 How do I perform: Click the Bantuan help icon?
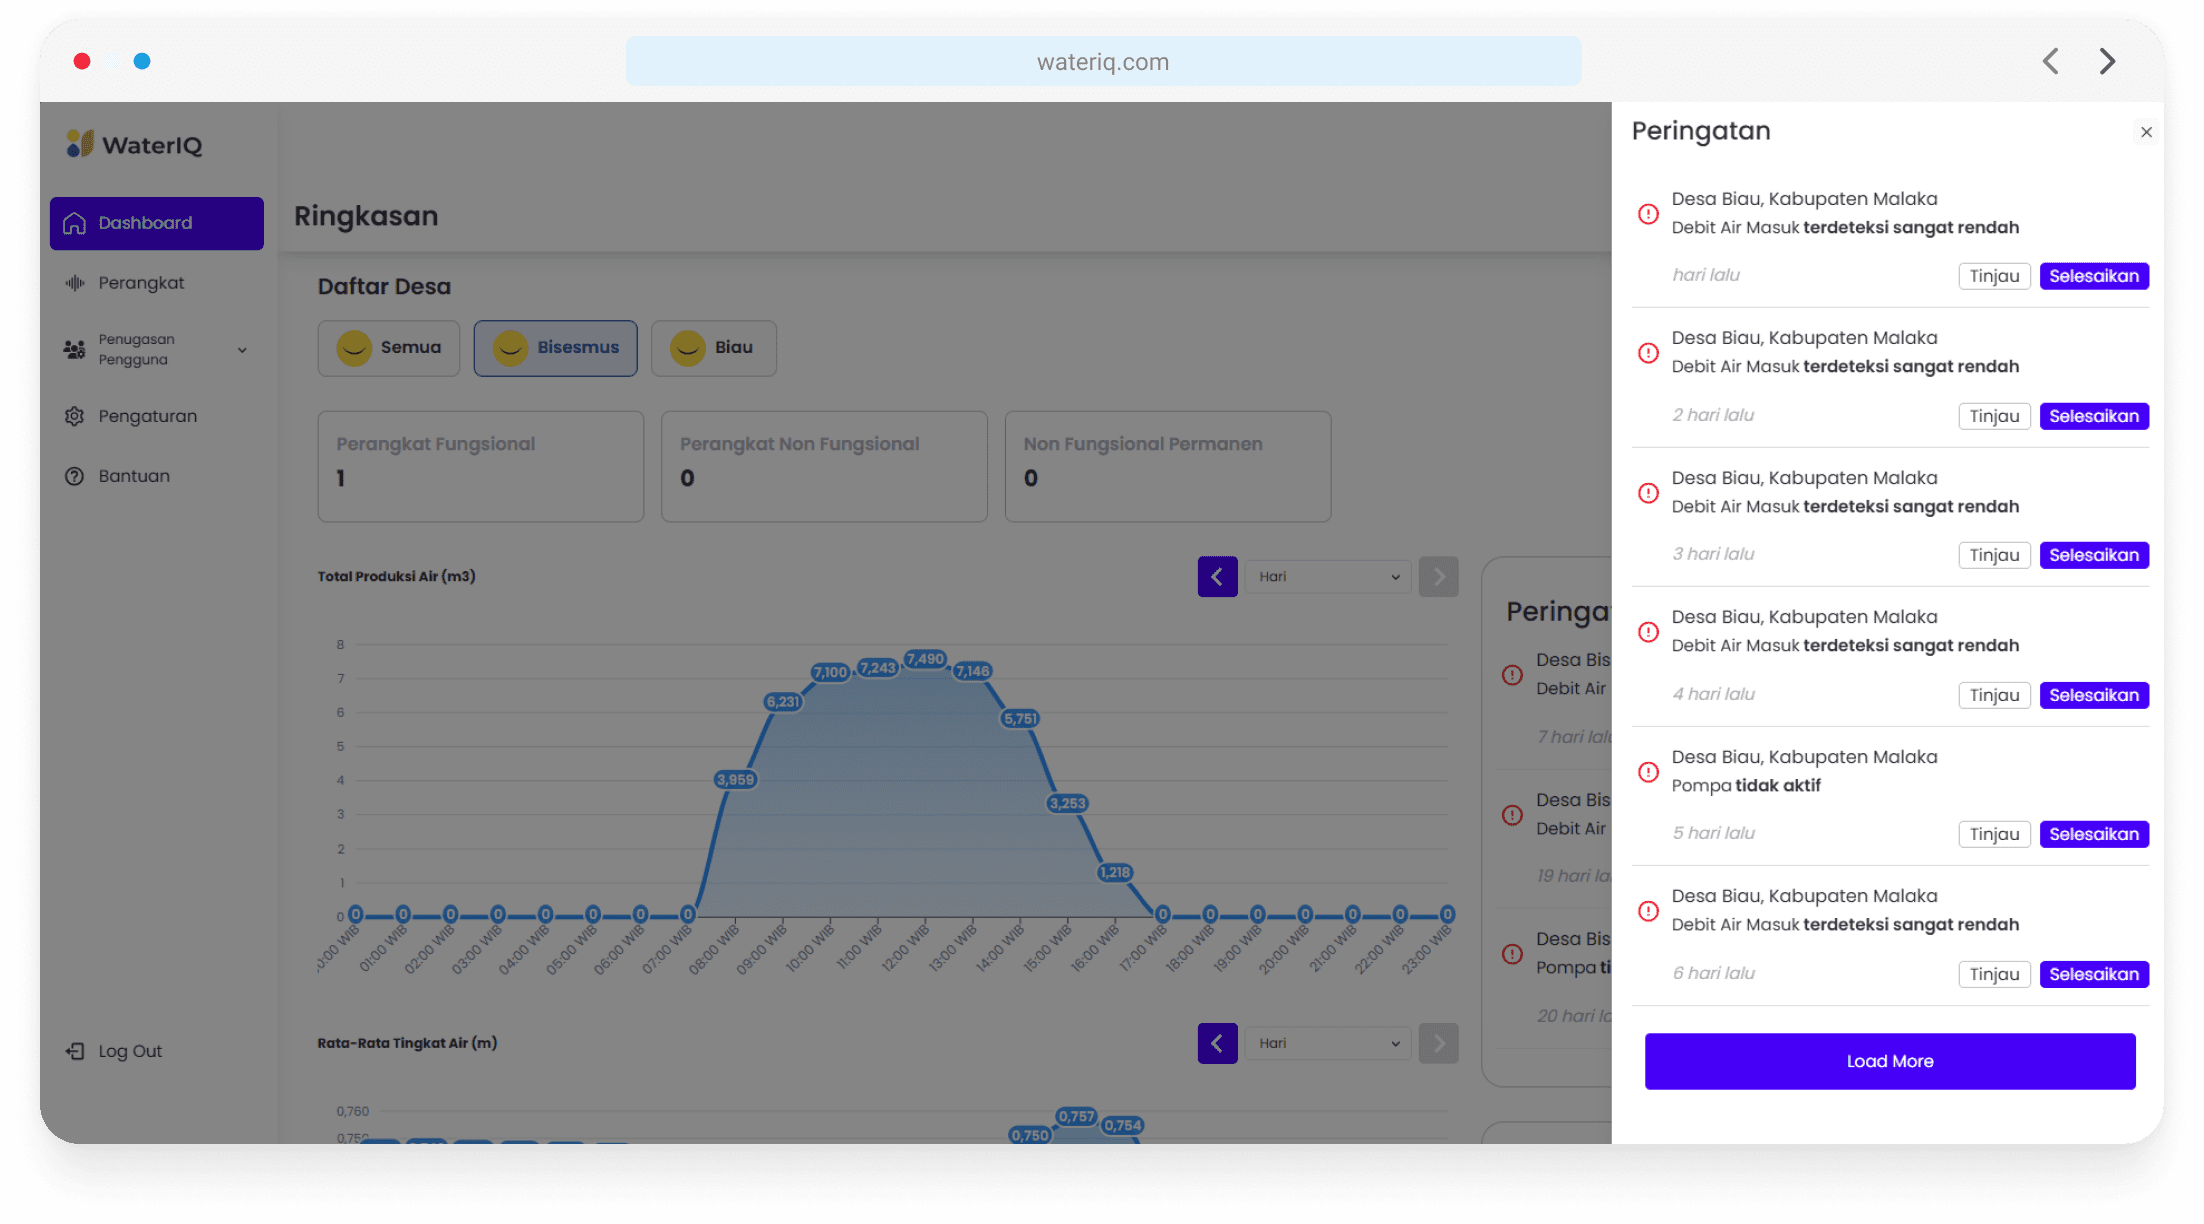[75, 476]
